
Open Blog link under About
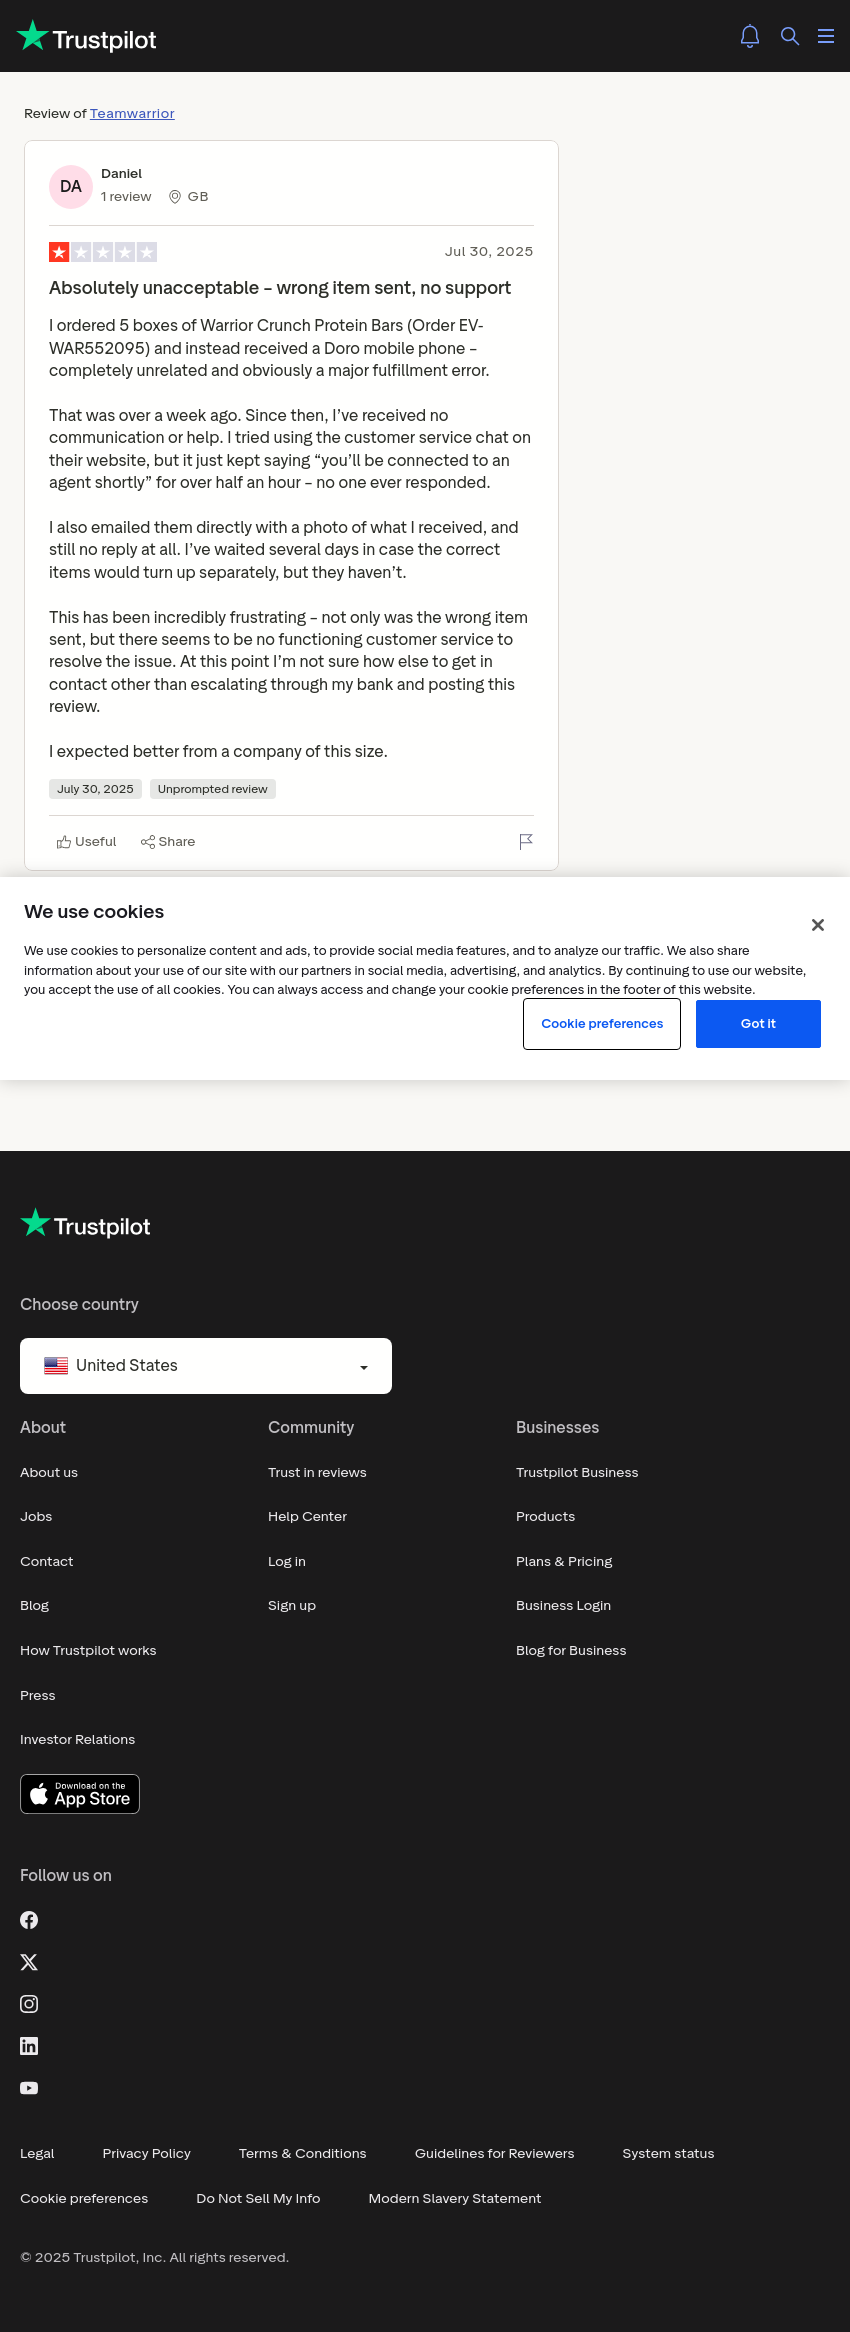(x=35, y=1606)
